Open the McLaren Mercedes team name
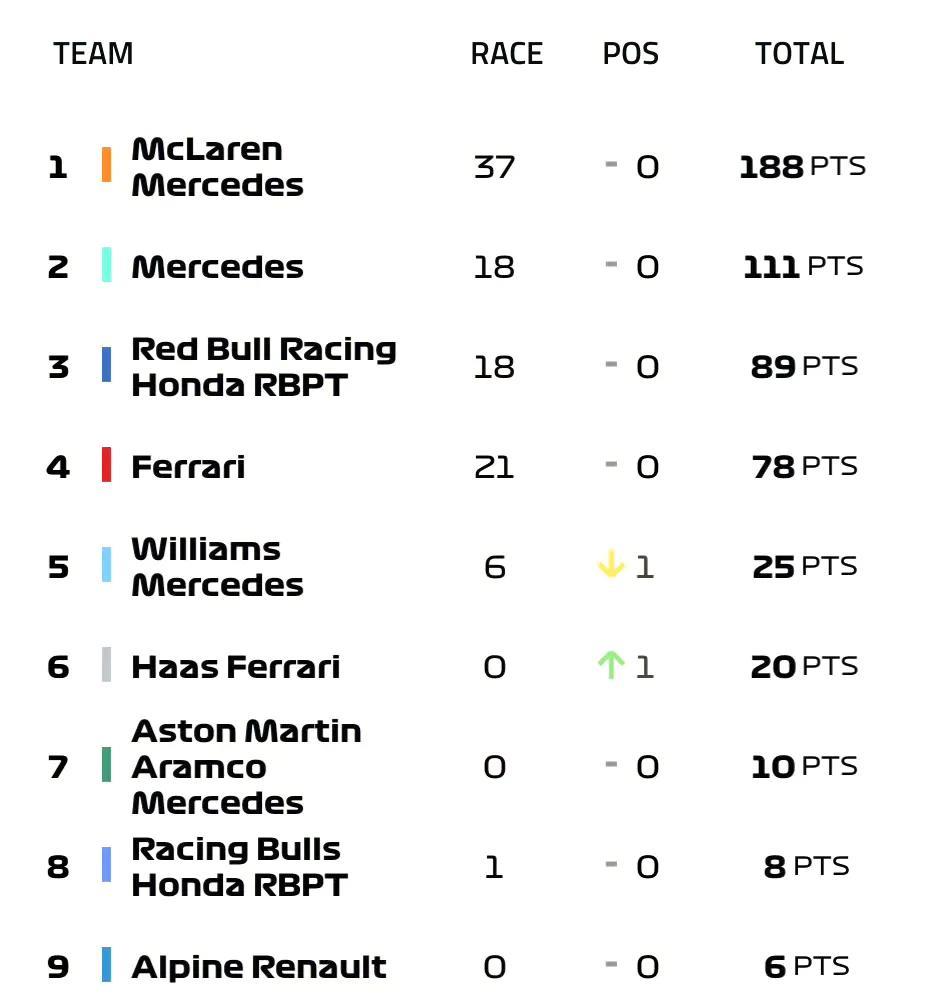The image size is (928, 1005). tap(217, 167)
